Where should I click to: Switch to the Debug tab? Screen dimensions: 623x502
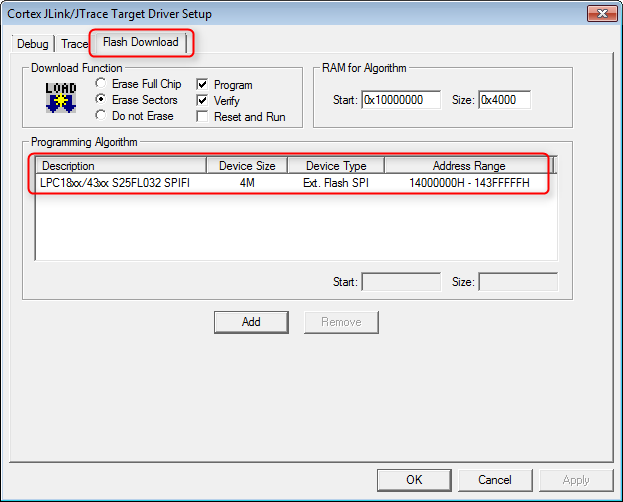[x=32, y=44]
